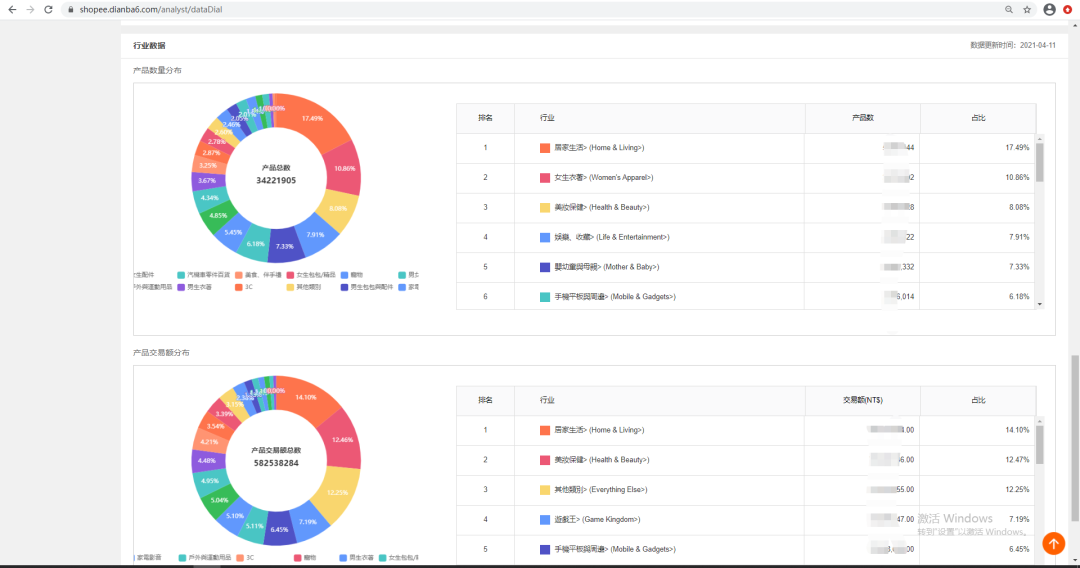The height and width of the screenshot is (568, 1080).
Task: Click the orange swatch beside Home & Living in 产品数 table
Action: 545,148
